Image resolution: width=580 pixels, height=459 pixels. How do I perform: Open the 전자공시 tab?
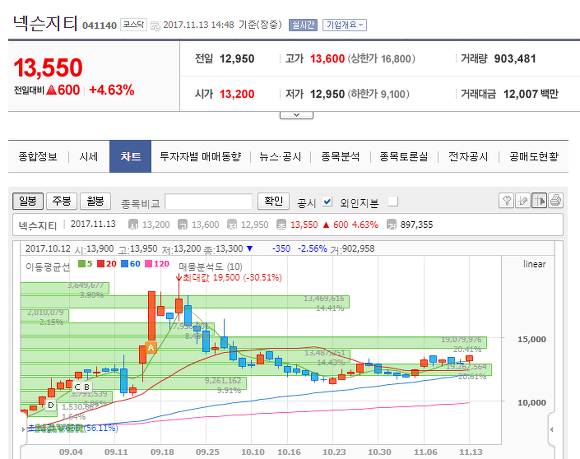click(468, 156)
